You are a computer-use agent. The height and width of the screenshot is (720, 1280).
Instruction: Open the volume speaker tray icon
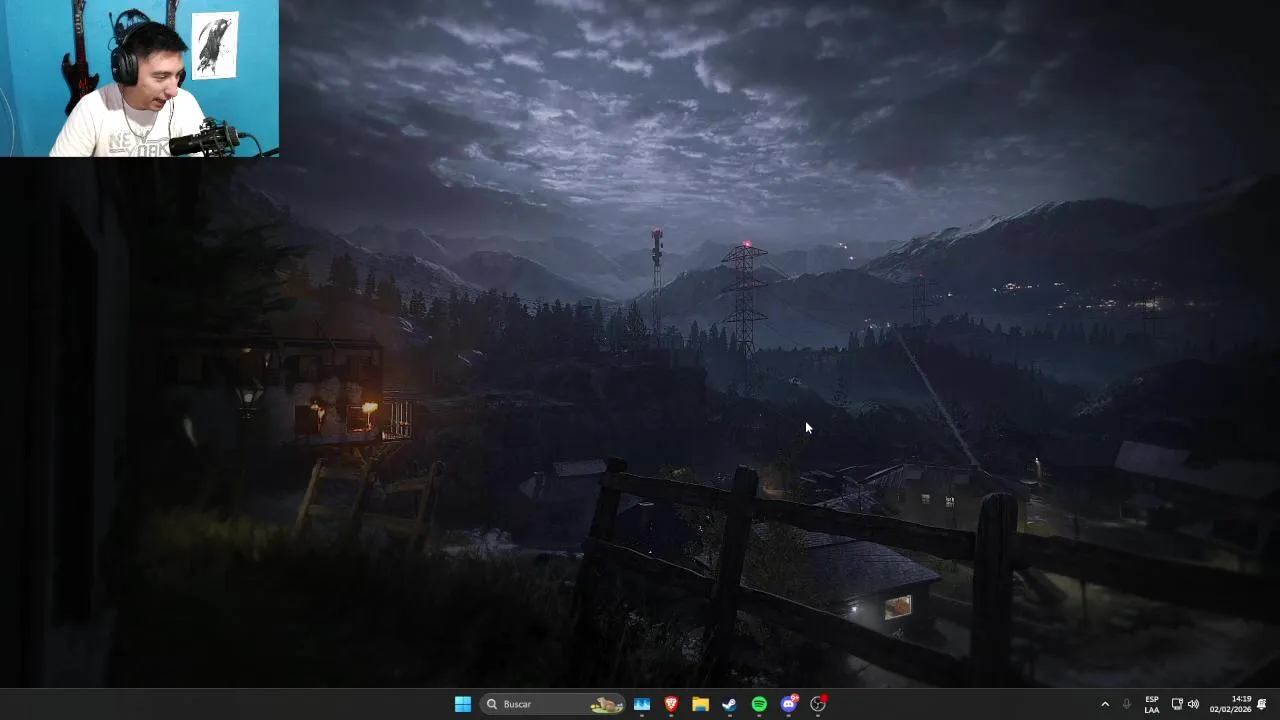click(x=1193, y=704)
